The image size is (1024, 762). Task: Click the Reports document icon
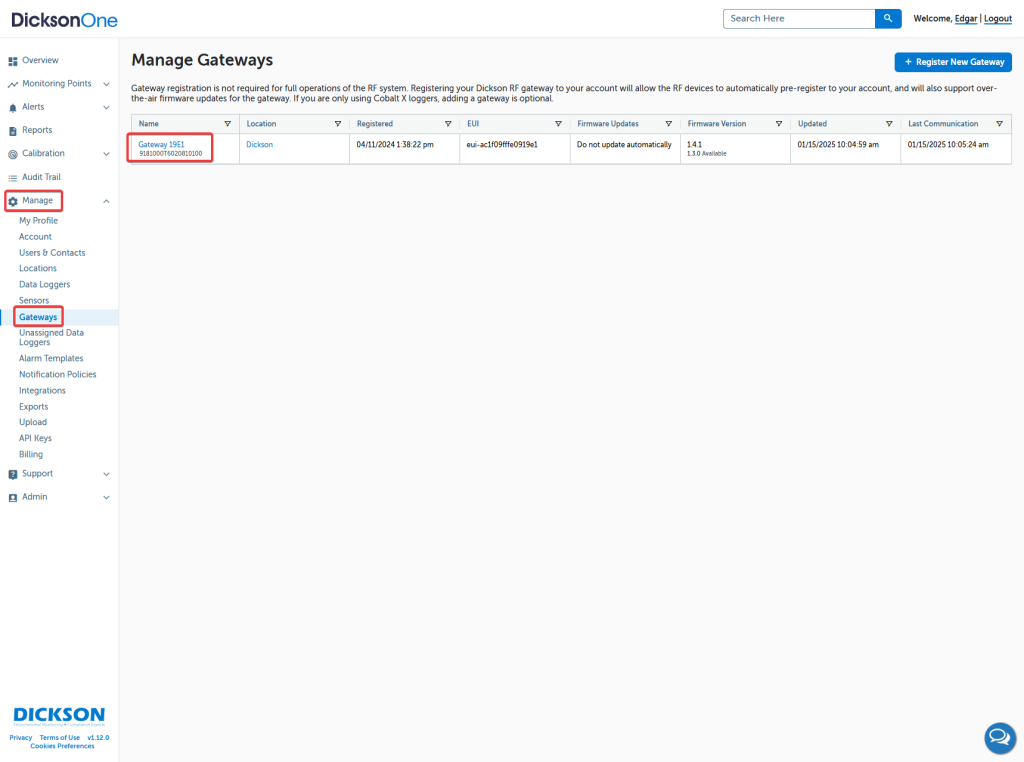pyautogui.click(x=13, y=131)
